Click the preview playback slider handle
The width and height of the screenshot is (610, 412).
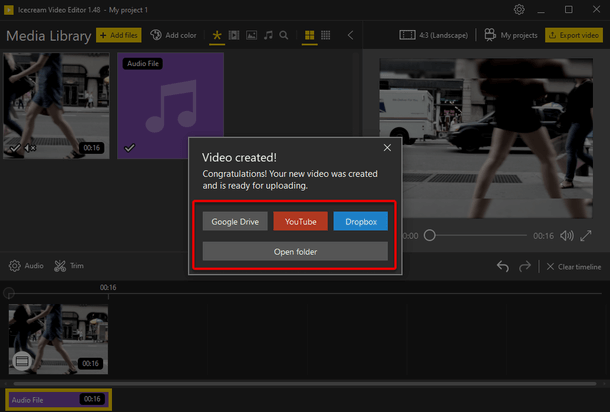click(x=429, y=235)
